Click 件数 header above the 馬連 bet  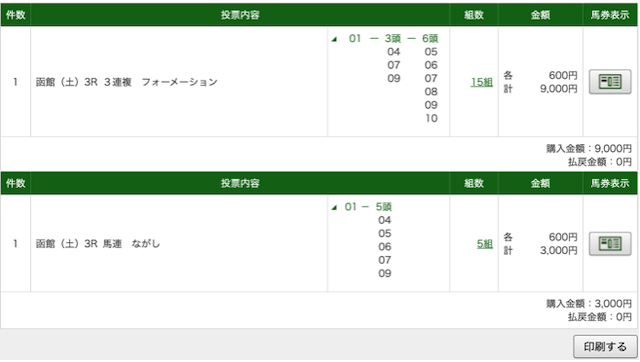coord(16,183)
